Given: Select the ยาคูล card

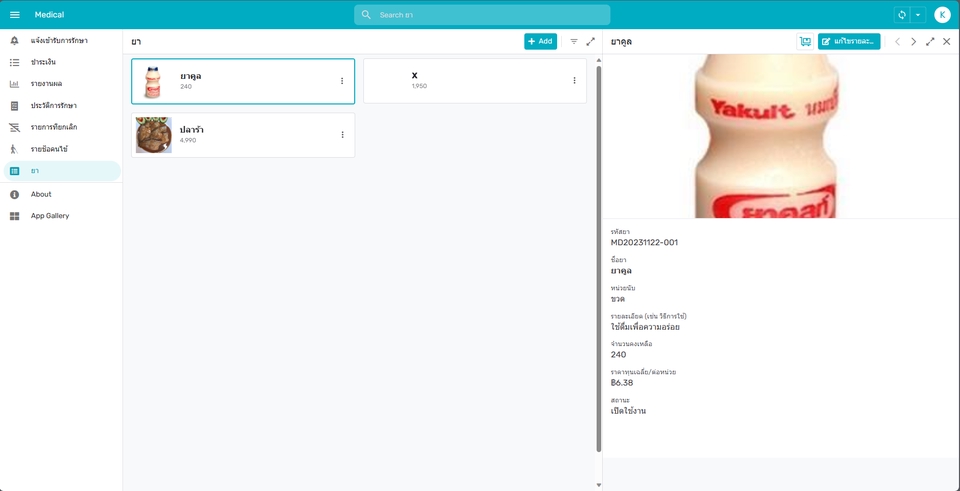Looking at the screenshot, I should (243, 81).
